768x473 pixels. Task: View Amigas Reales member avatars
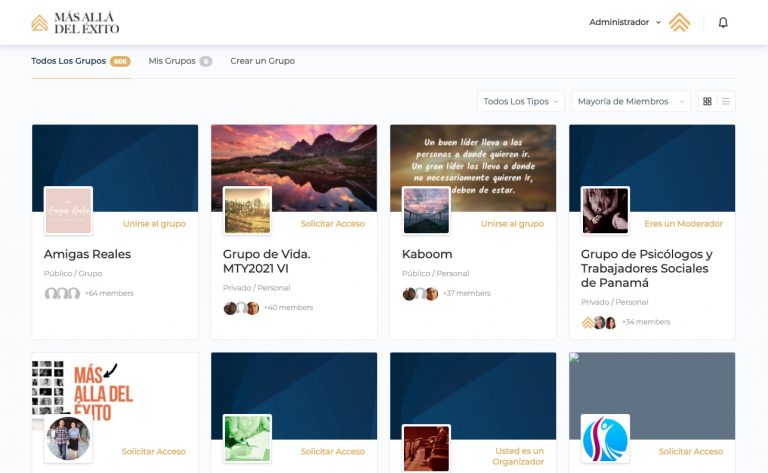tap(62, 293)
